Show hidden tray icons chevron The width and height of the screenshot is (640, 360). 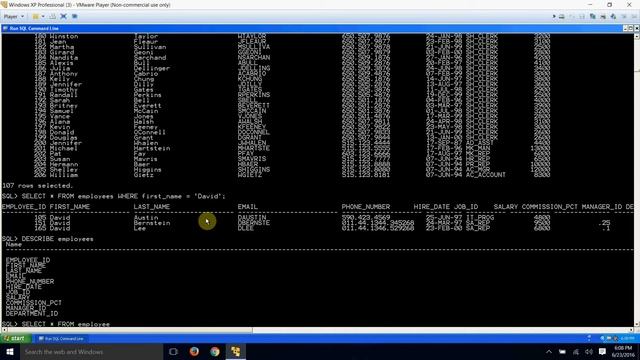(x=549, y=351)
